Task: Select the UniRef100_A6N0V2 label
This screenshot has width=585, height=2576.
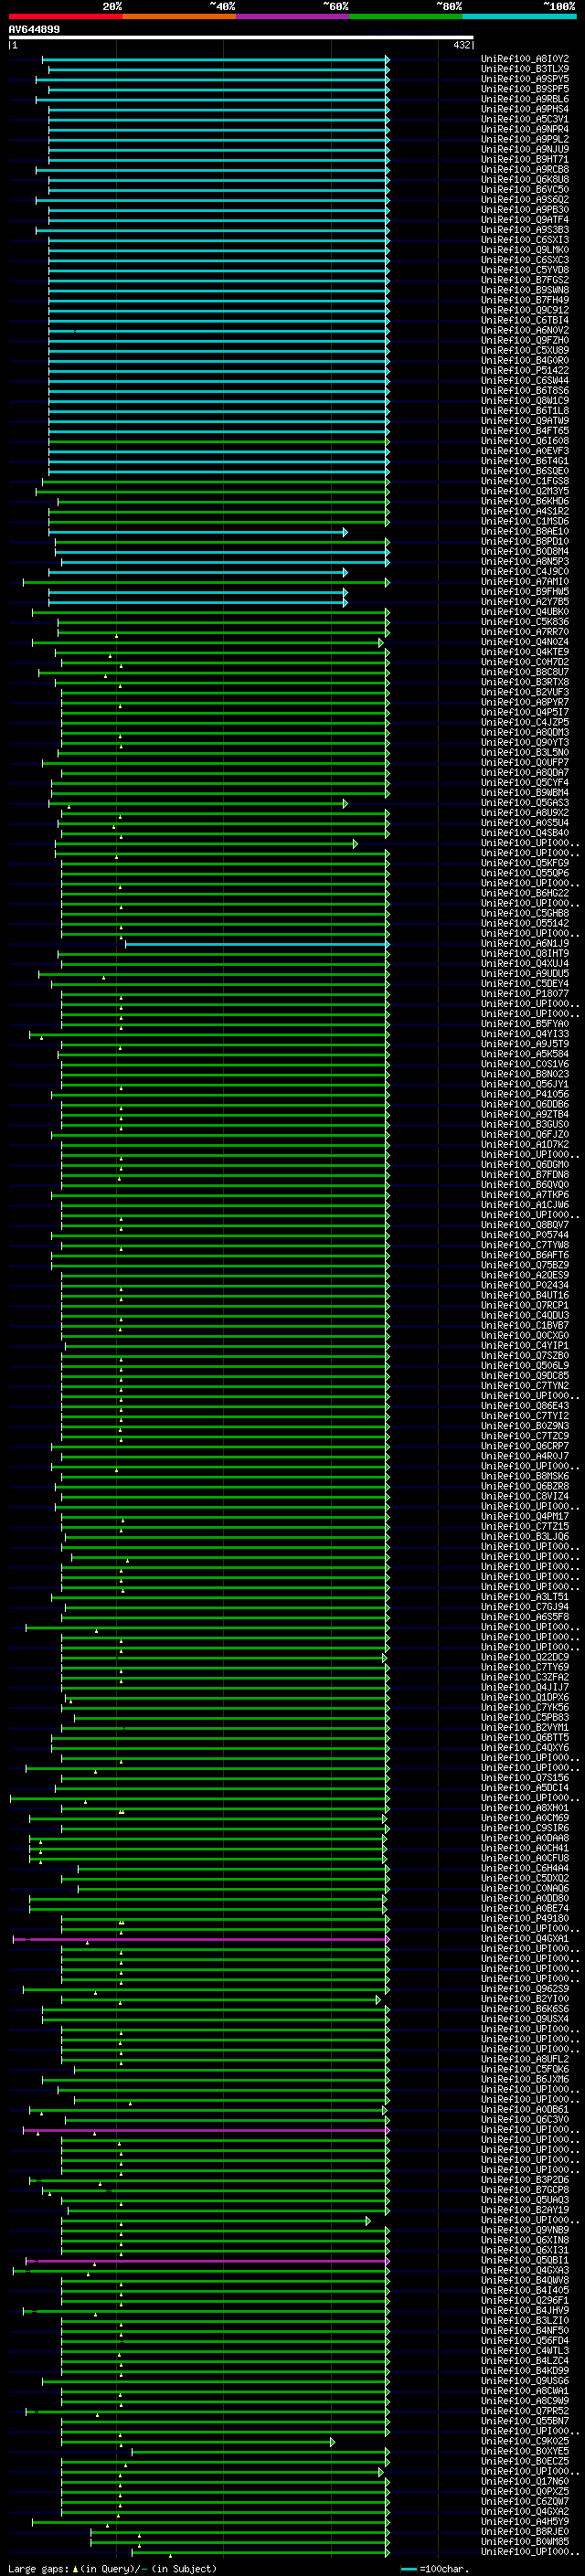Action: click(x=525, y=331)
